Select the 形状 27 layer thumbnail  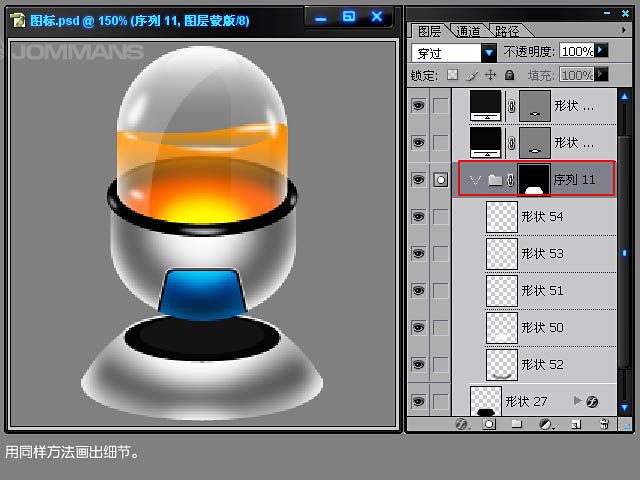[486, 401]
